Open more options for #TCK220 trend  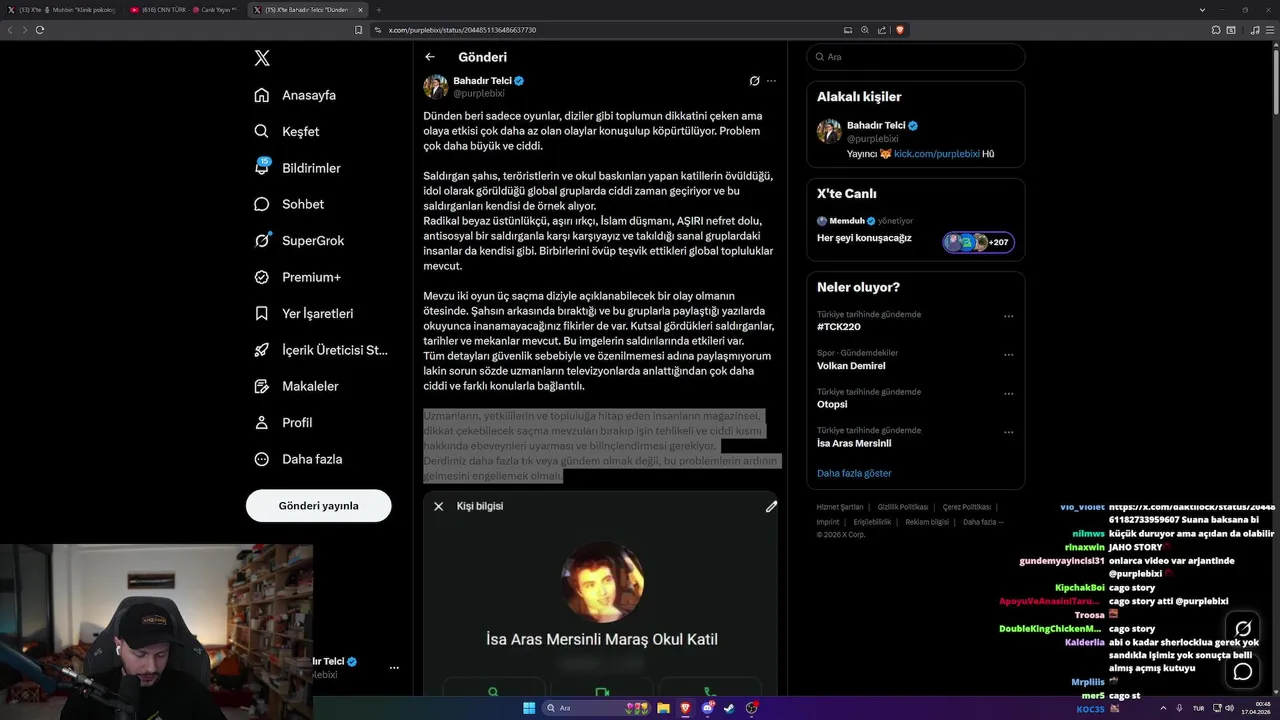[1009, 316]
